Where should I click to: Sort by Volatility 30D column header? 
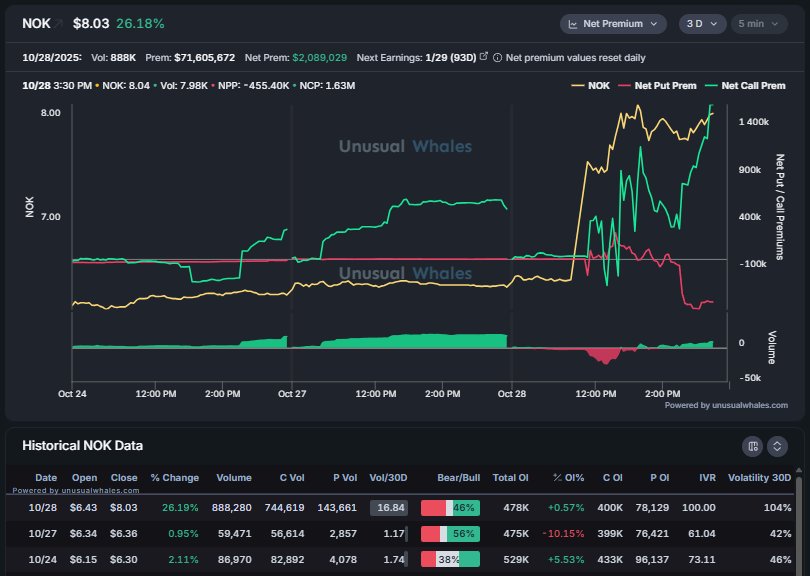pyautogui.click(x=759, y=478)
